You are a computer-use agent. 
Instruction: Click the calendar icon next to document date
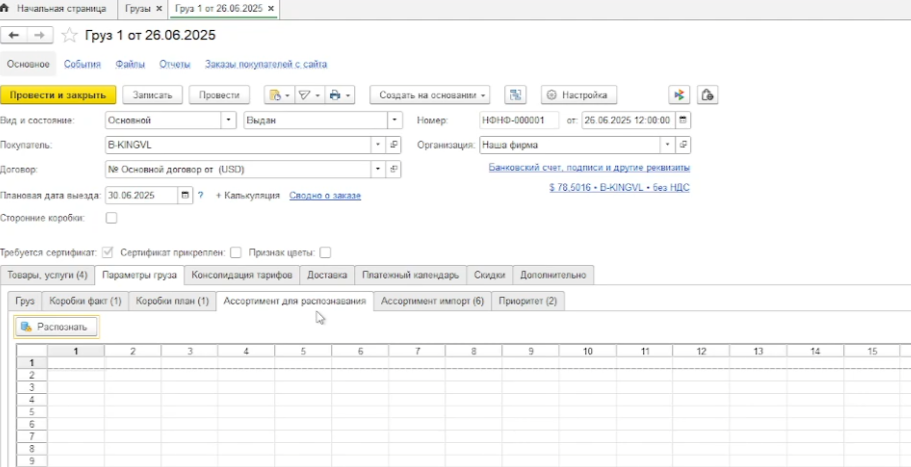coord(683,120)
